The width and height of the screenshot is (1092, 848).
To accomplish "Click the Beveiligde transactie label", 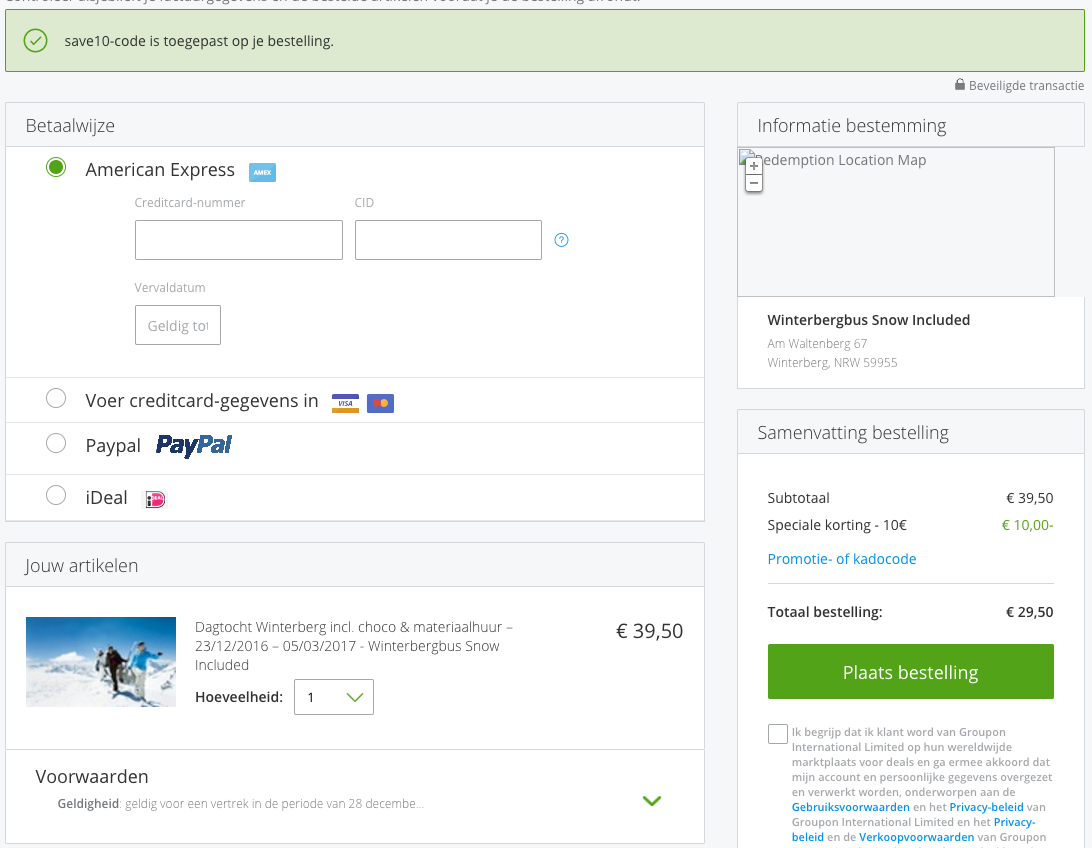I will pyautogui.click(x=1026, y=86).
